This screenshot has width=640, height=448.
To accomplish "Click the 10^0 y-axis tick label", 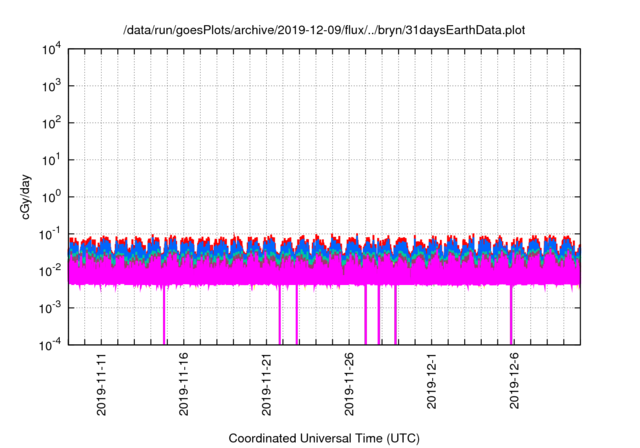I will (52, 197).
